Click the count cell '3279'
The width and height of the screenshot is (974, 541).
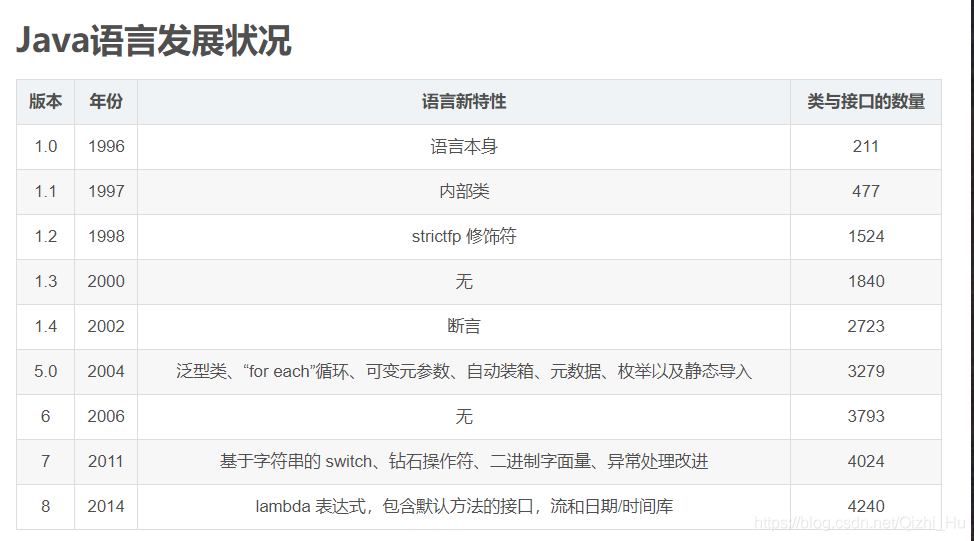(x=866, y=371)
